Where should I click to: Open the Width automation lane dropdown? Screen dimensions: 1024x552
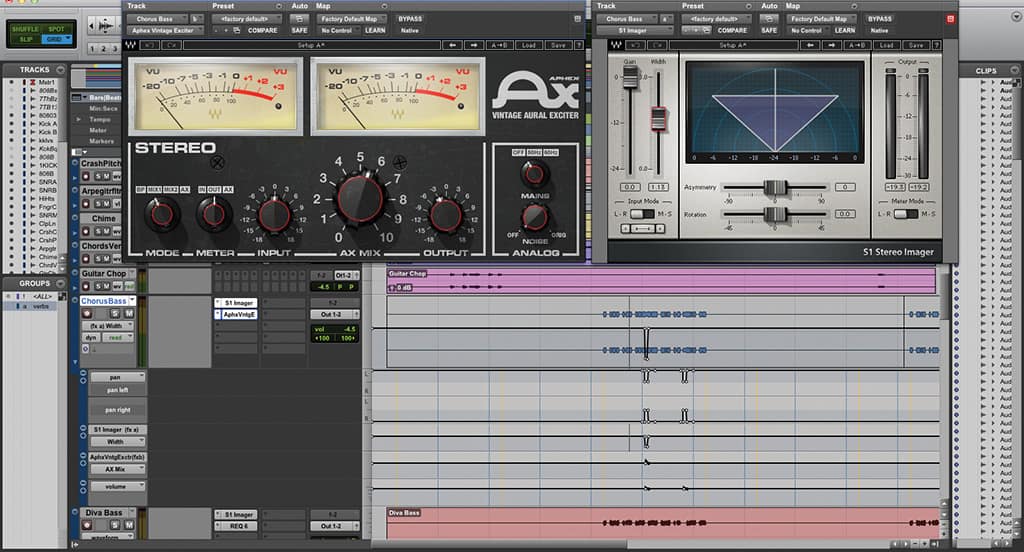[x=118, y=442]
